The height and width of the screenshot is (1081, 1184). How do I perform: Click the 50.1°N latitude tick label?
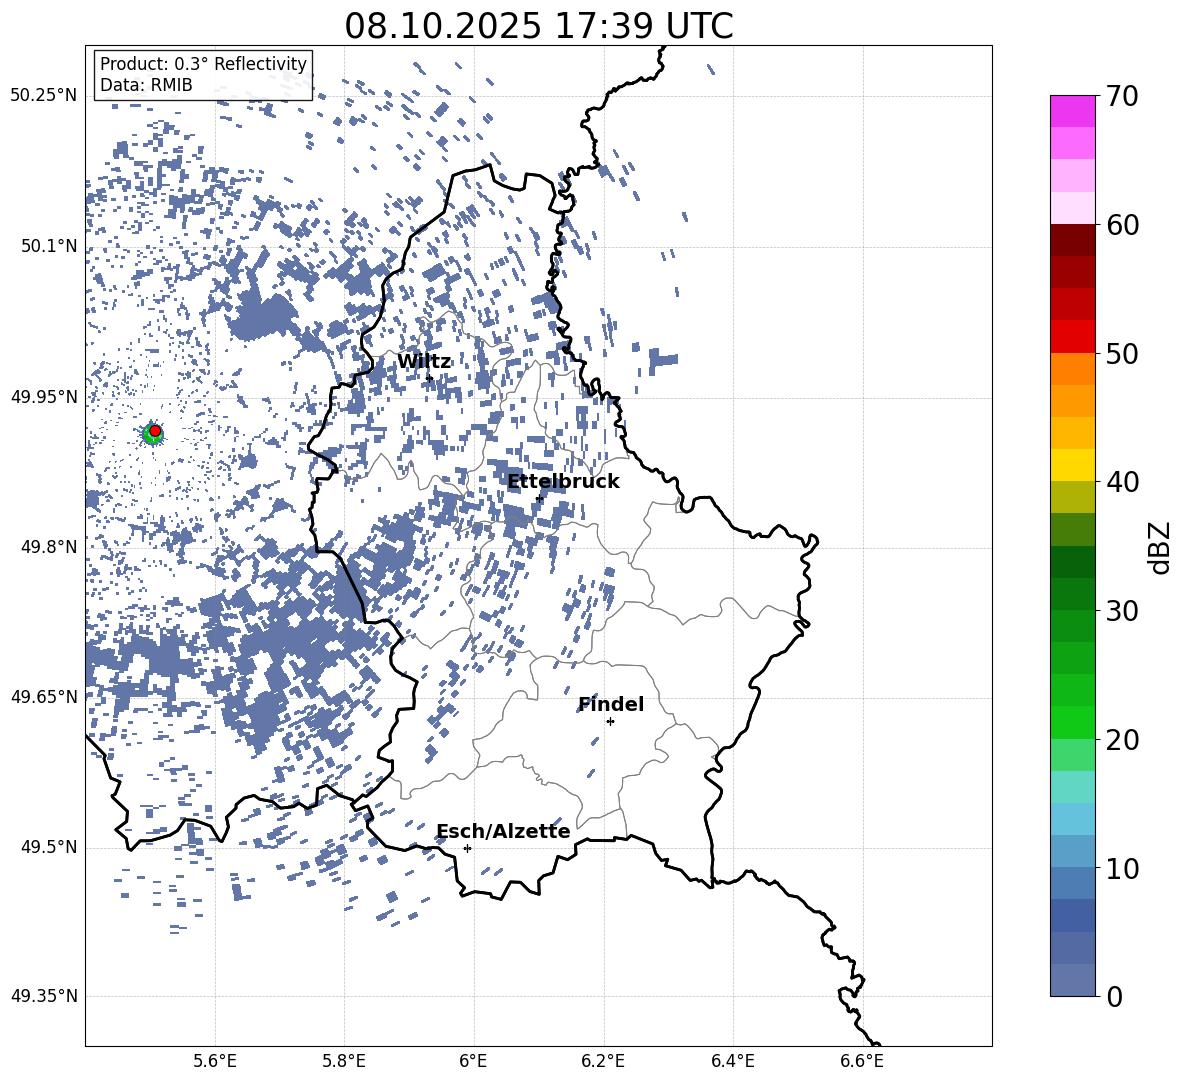pos(49,246)
